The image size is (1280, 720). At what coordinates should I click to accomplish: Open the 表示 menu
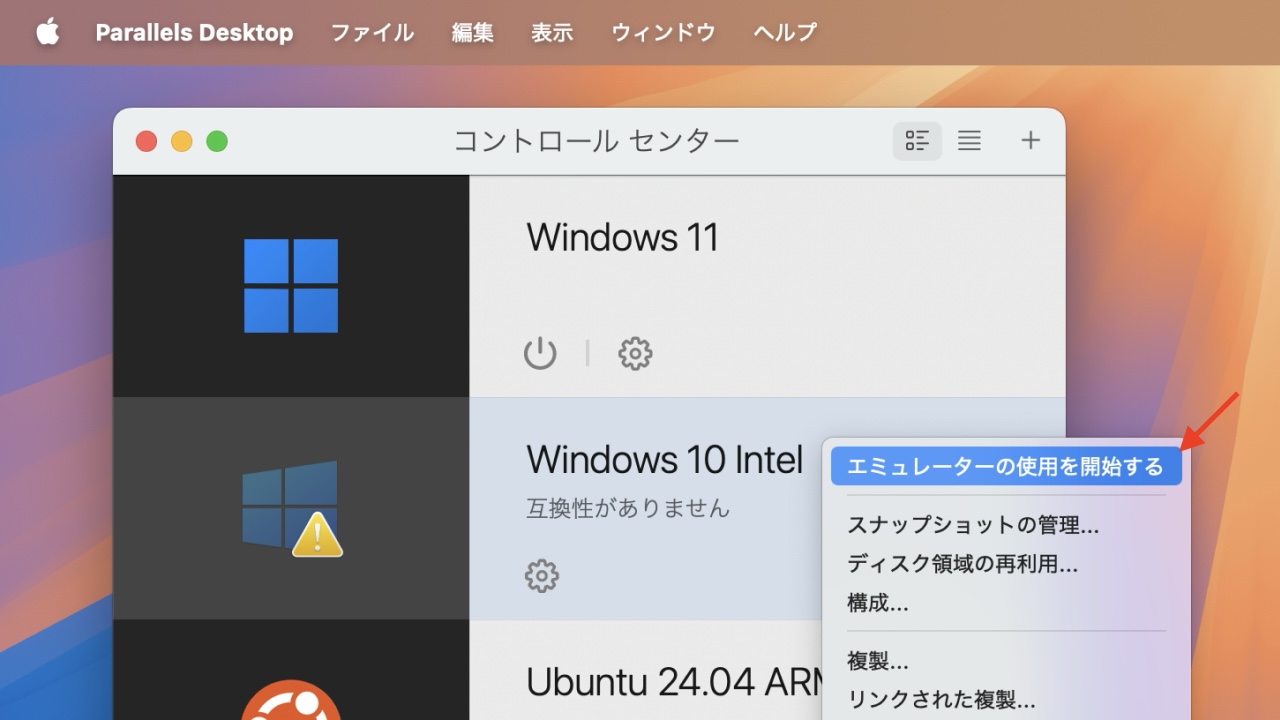coord(552,32)
